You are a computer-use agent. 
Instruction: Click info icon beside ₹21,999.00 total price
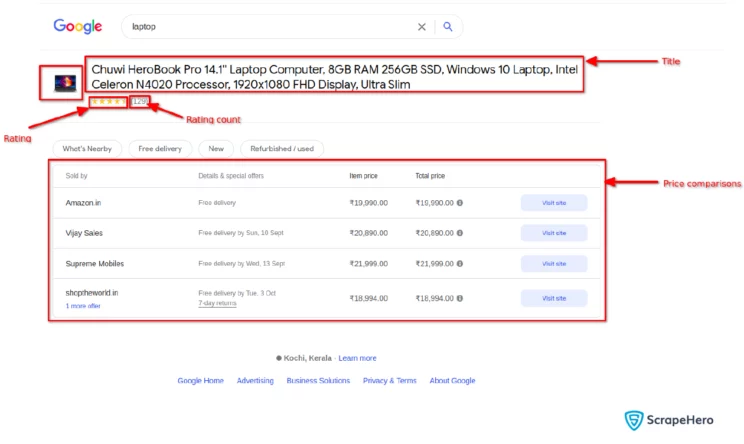tap(460, 264)
